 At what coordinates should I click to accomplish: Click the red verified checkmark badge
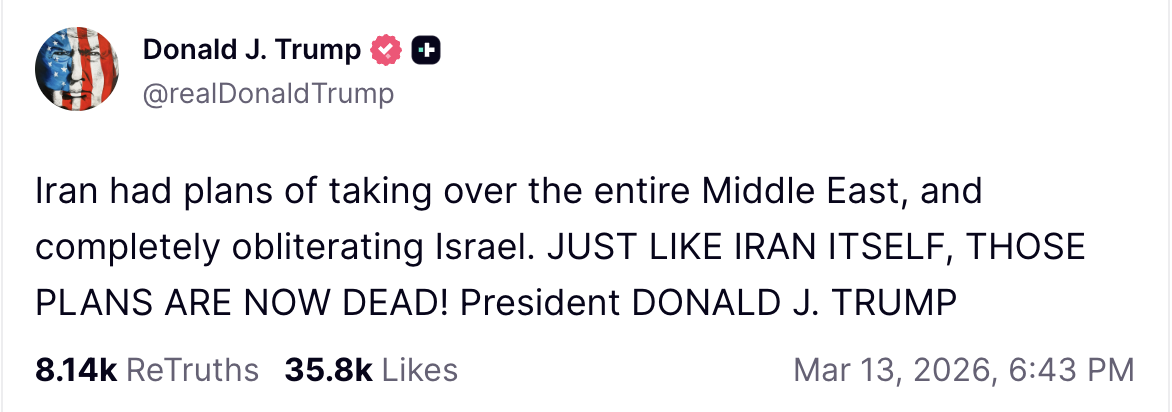(x=385, y=50)
